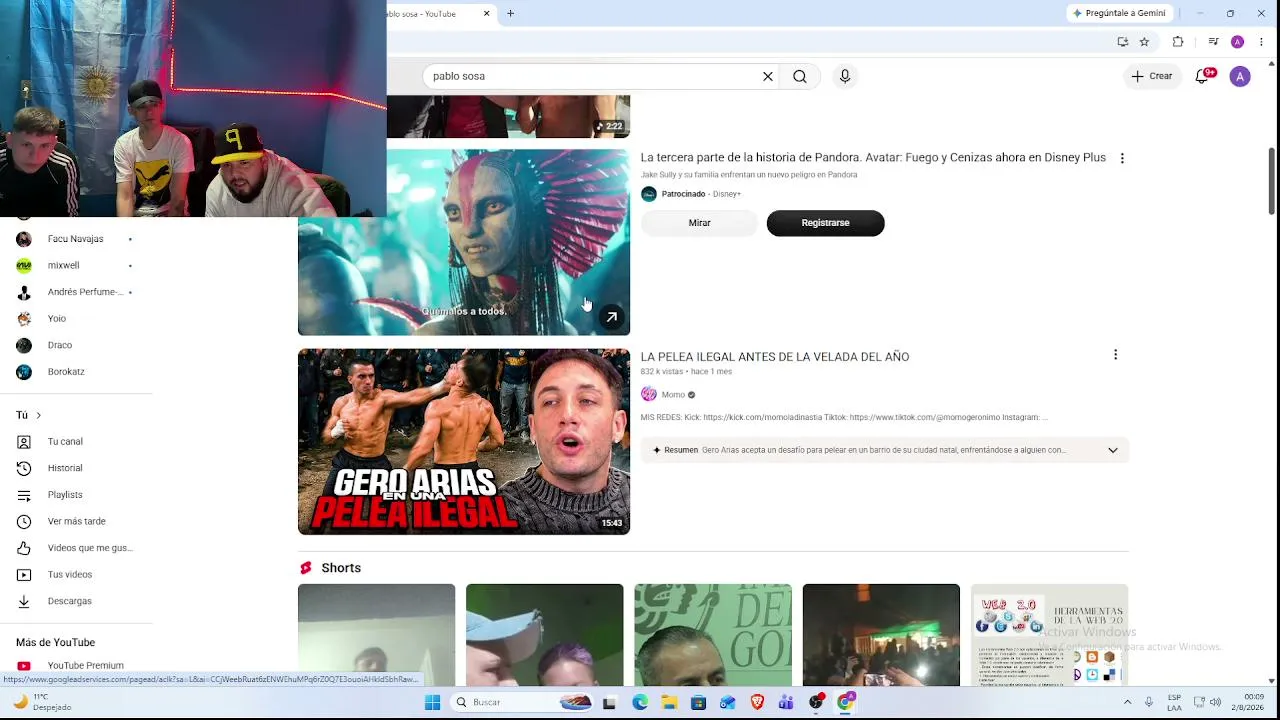Close the pablo sosa YouTube tab
Image resolution: width=1280 pixels, height=720 pixels.
coord(487,14)
